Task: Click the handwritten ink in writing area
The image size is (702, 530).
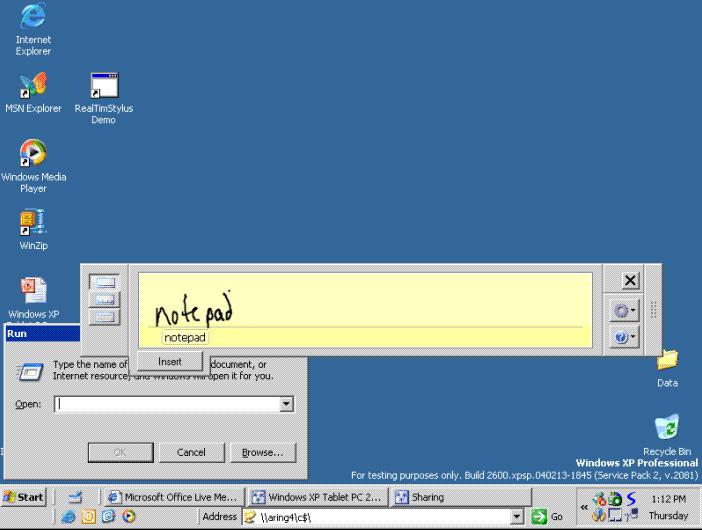Action: (194, 310)
